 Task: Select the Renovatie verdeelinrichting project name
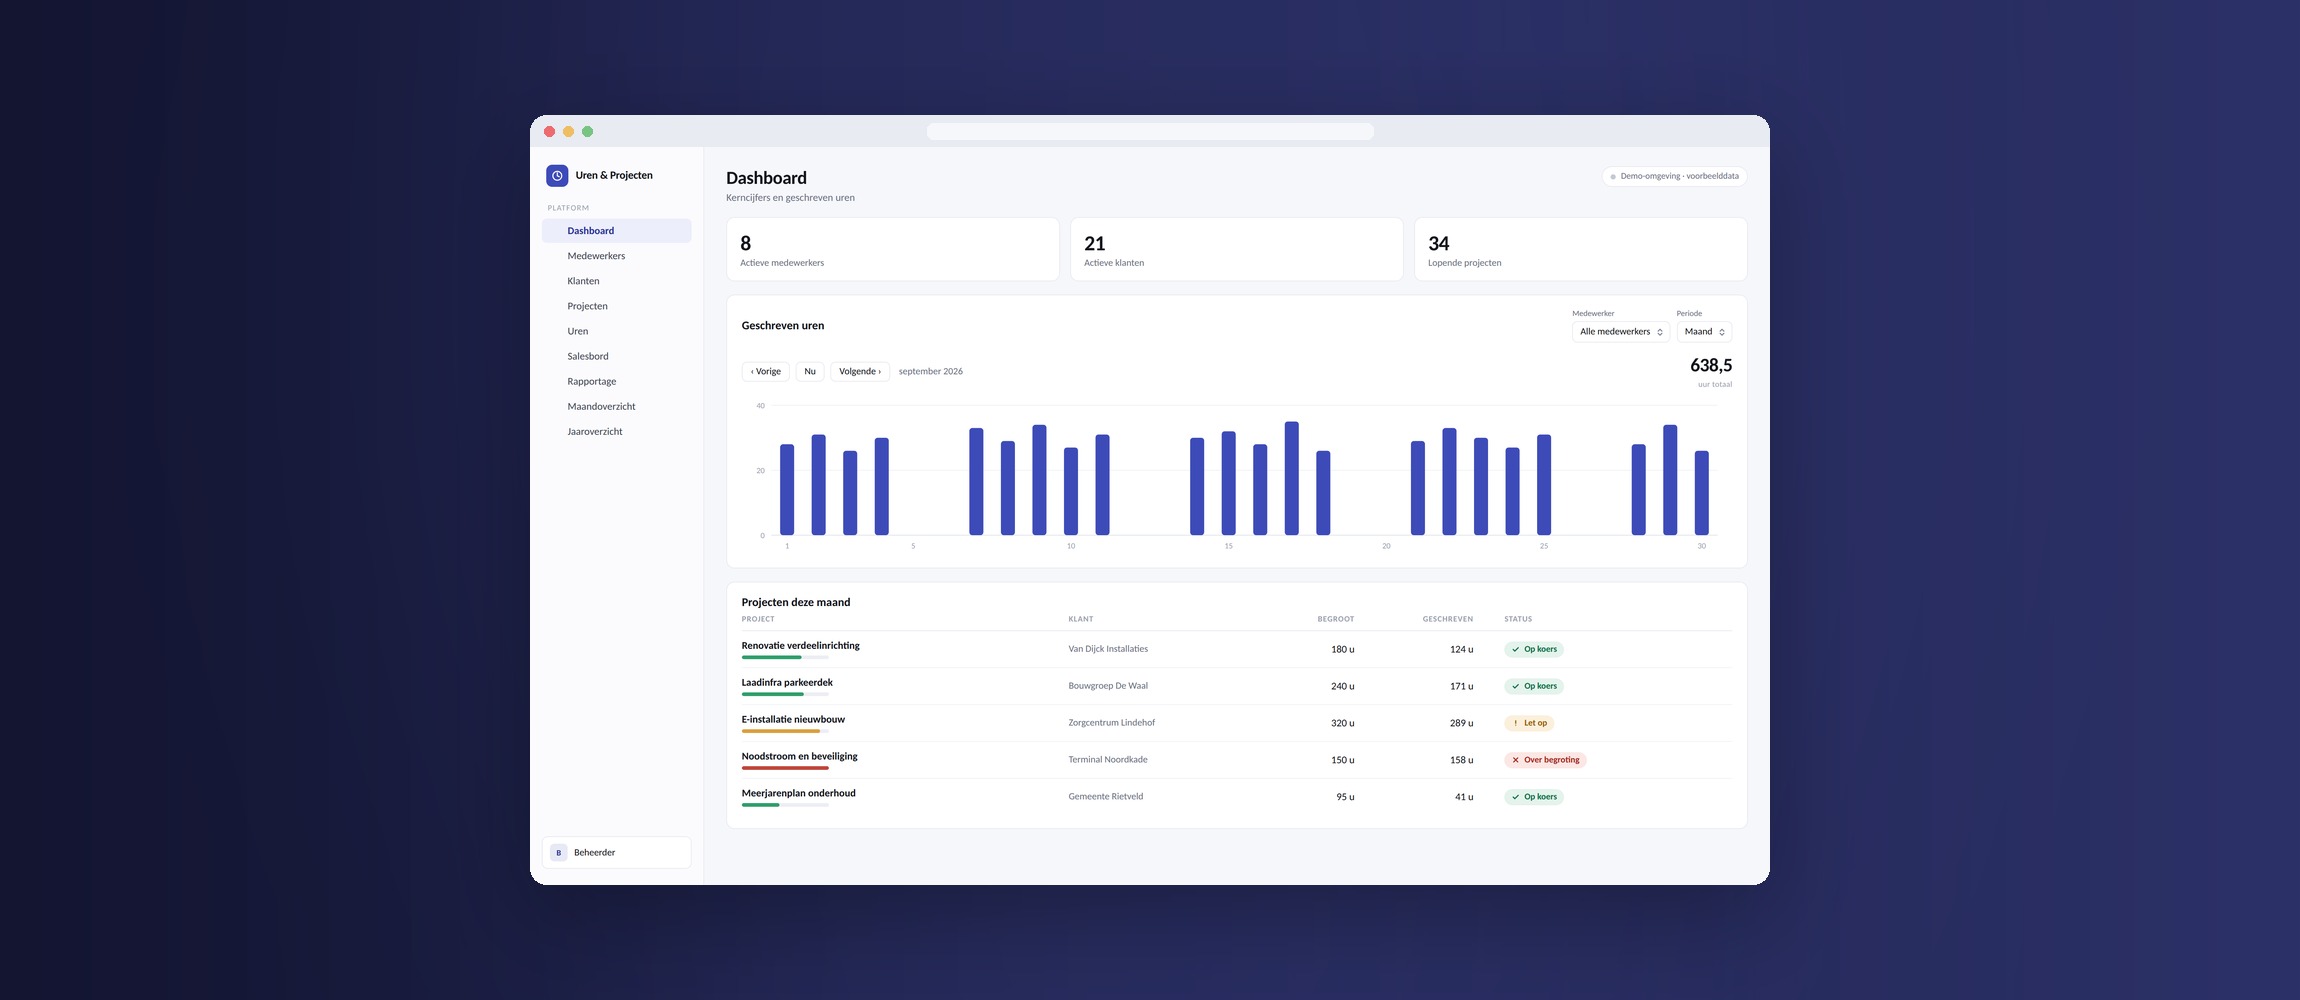click(x=801, y=646)
